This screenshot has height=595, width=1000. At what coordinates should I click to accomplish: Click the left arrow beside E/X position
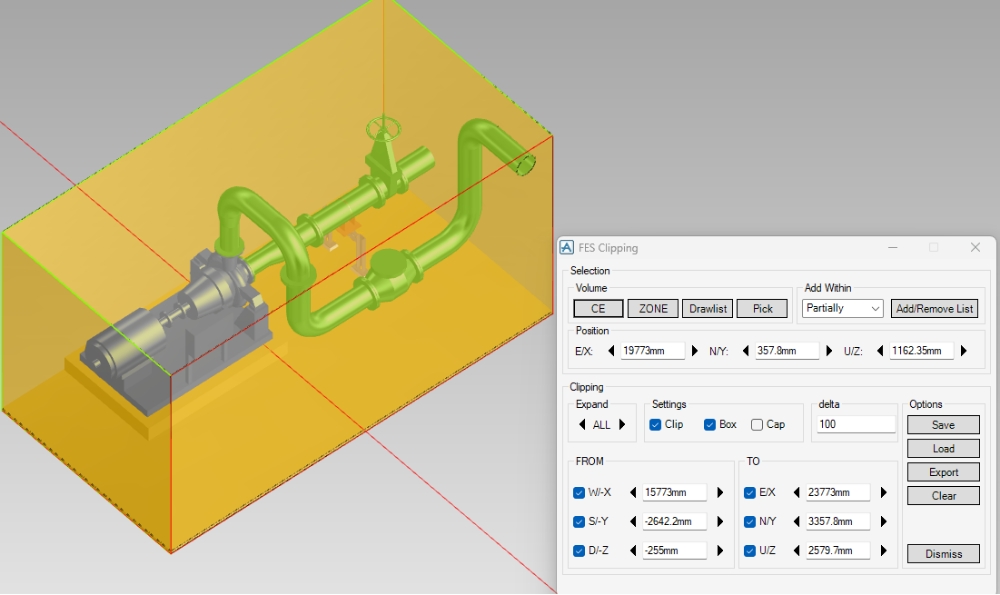pyautogui.click(x=611, y=351)
